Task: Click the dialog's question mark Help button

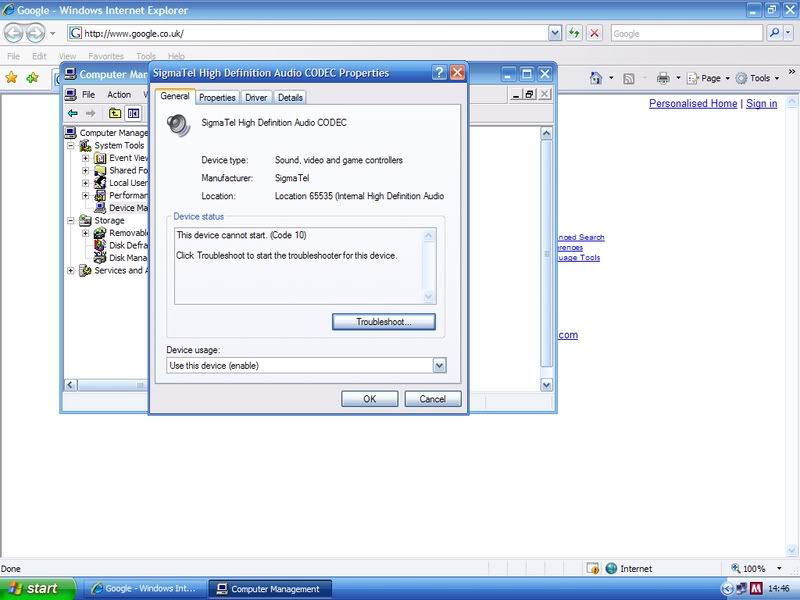Action: (x=439, y=73)
